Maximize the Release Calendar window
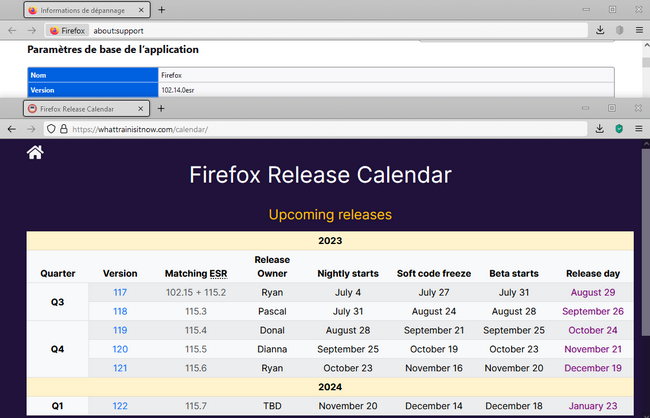Image resolution: width=650 pixels, height=418 pixels. 612,108
